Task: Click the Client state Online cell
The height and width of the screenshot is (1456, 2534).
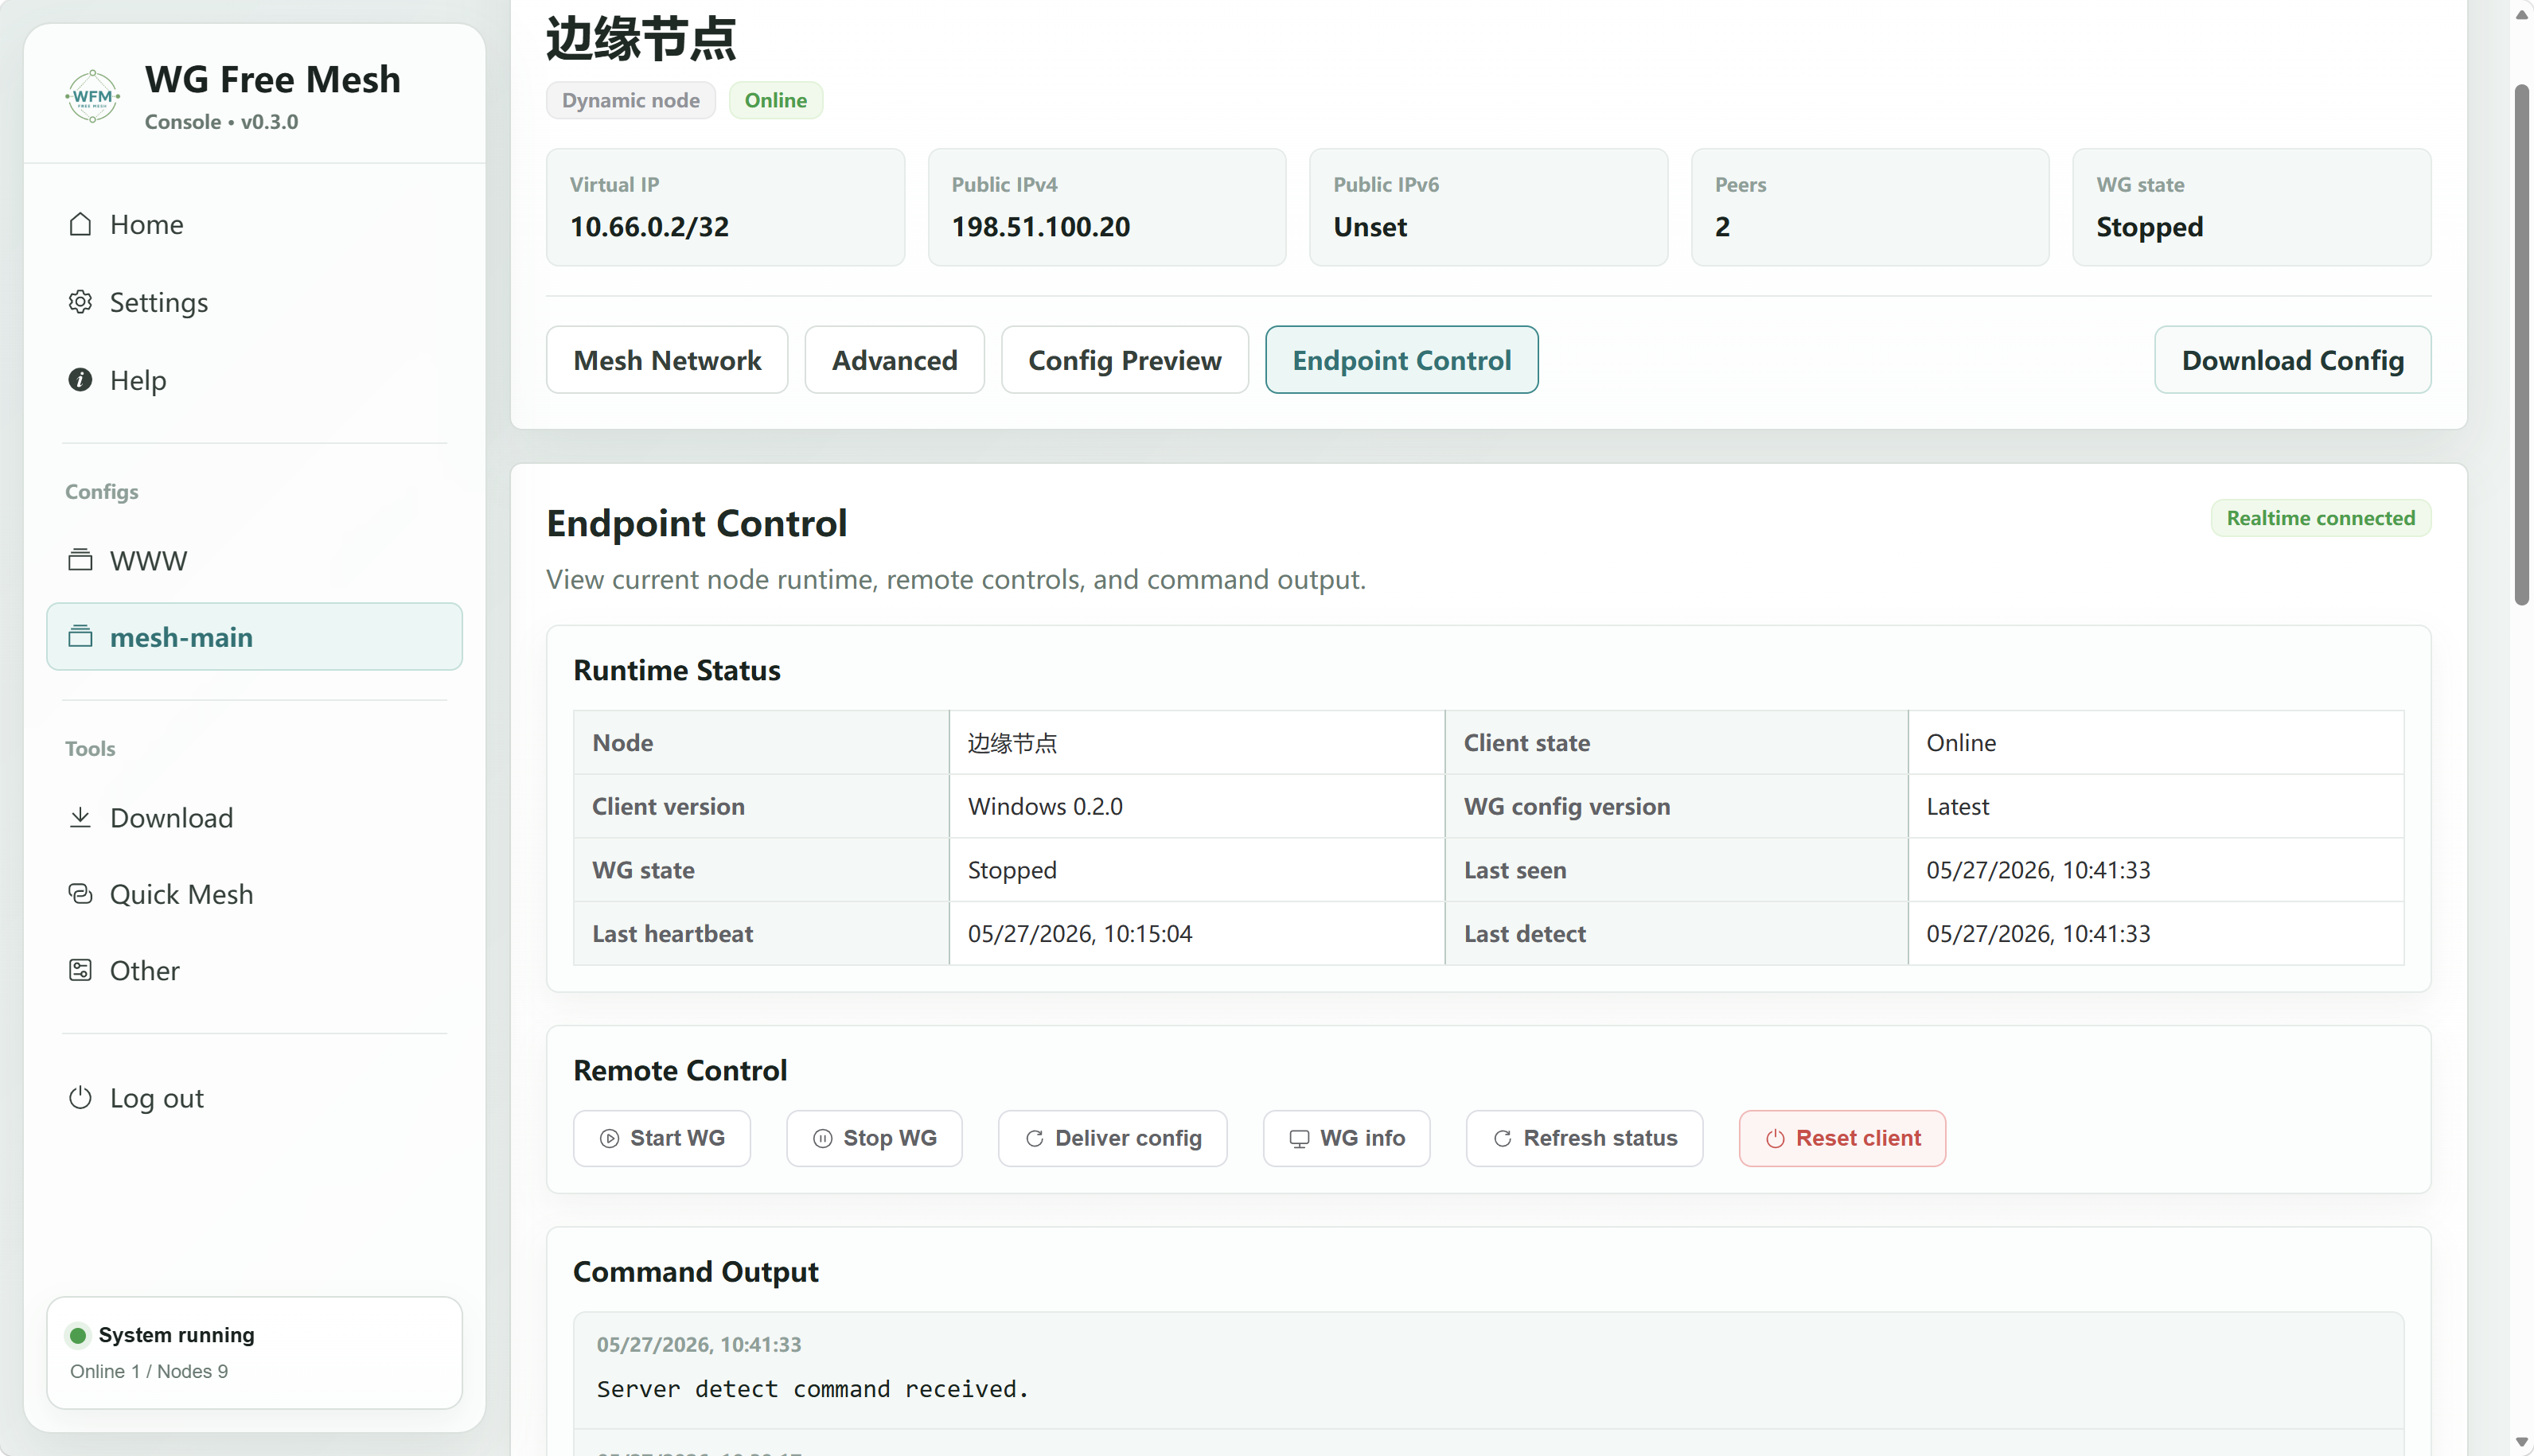Action: 2155,743
